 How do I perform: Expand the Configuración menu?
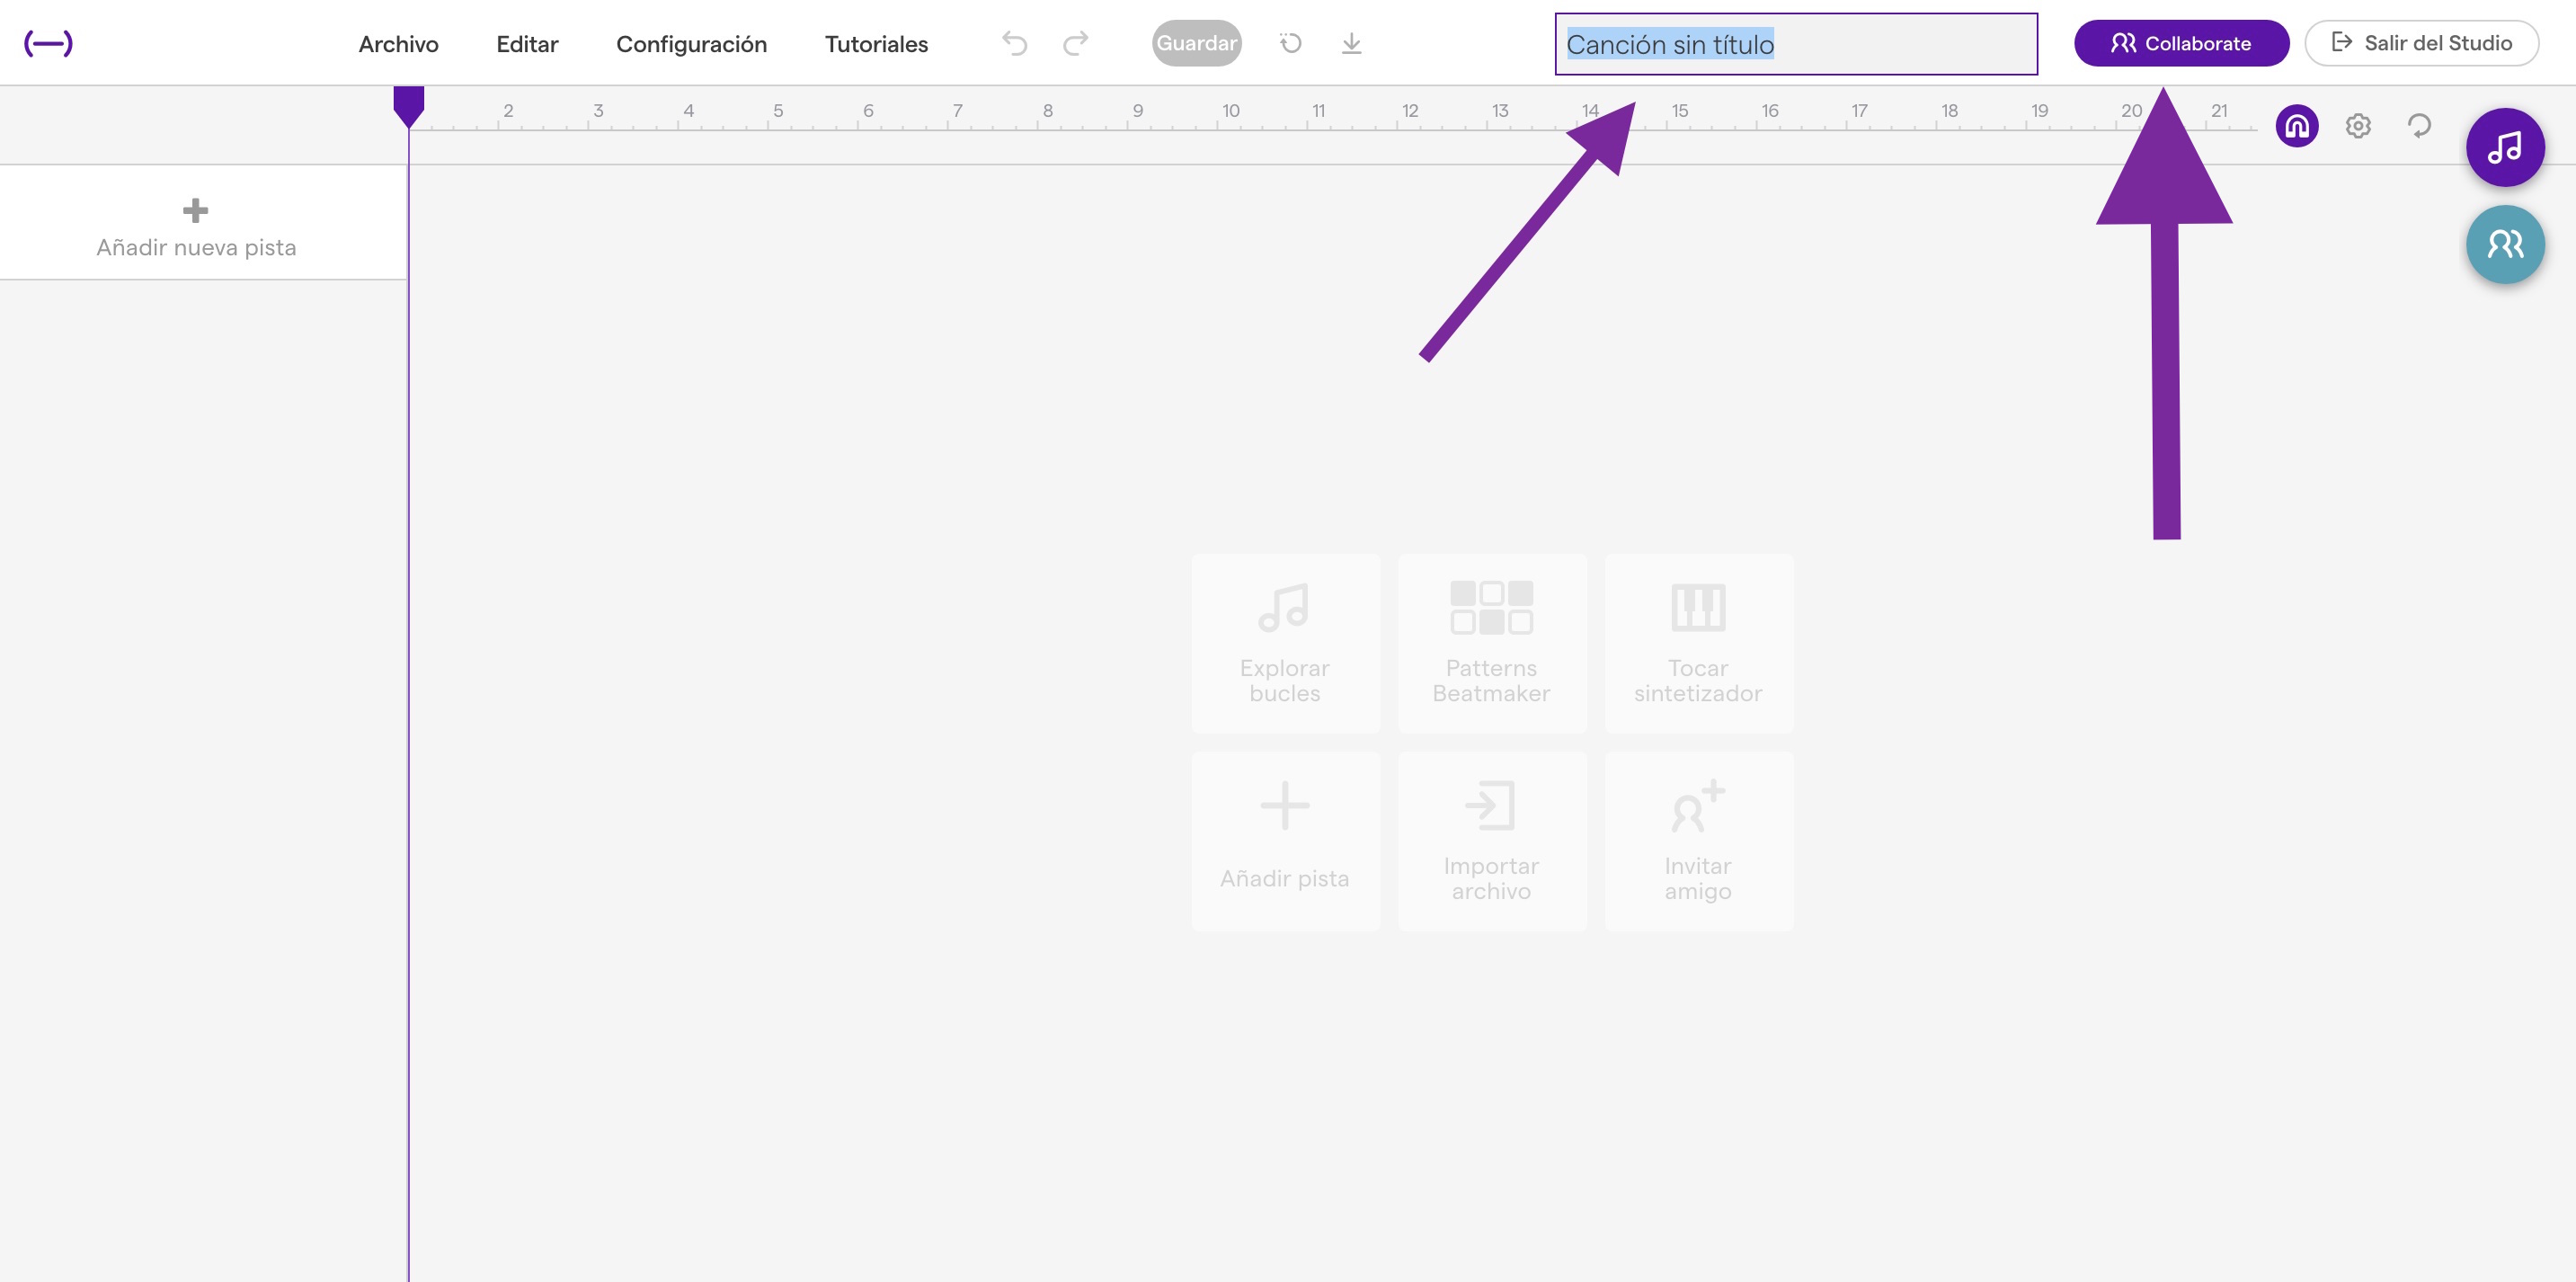click(691, 44)
